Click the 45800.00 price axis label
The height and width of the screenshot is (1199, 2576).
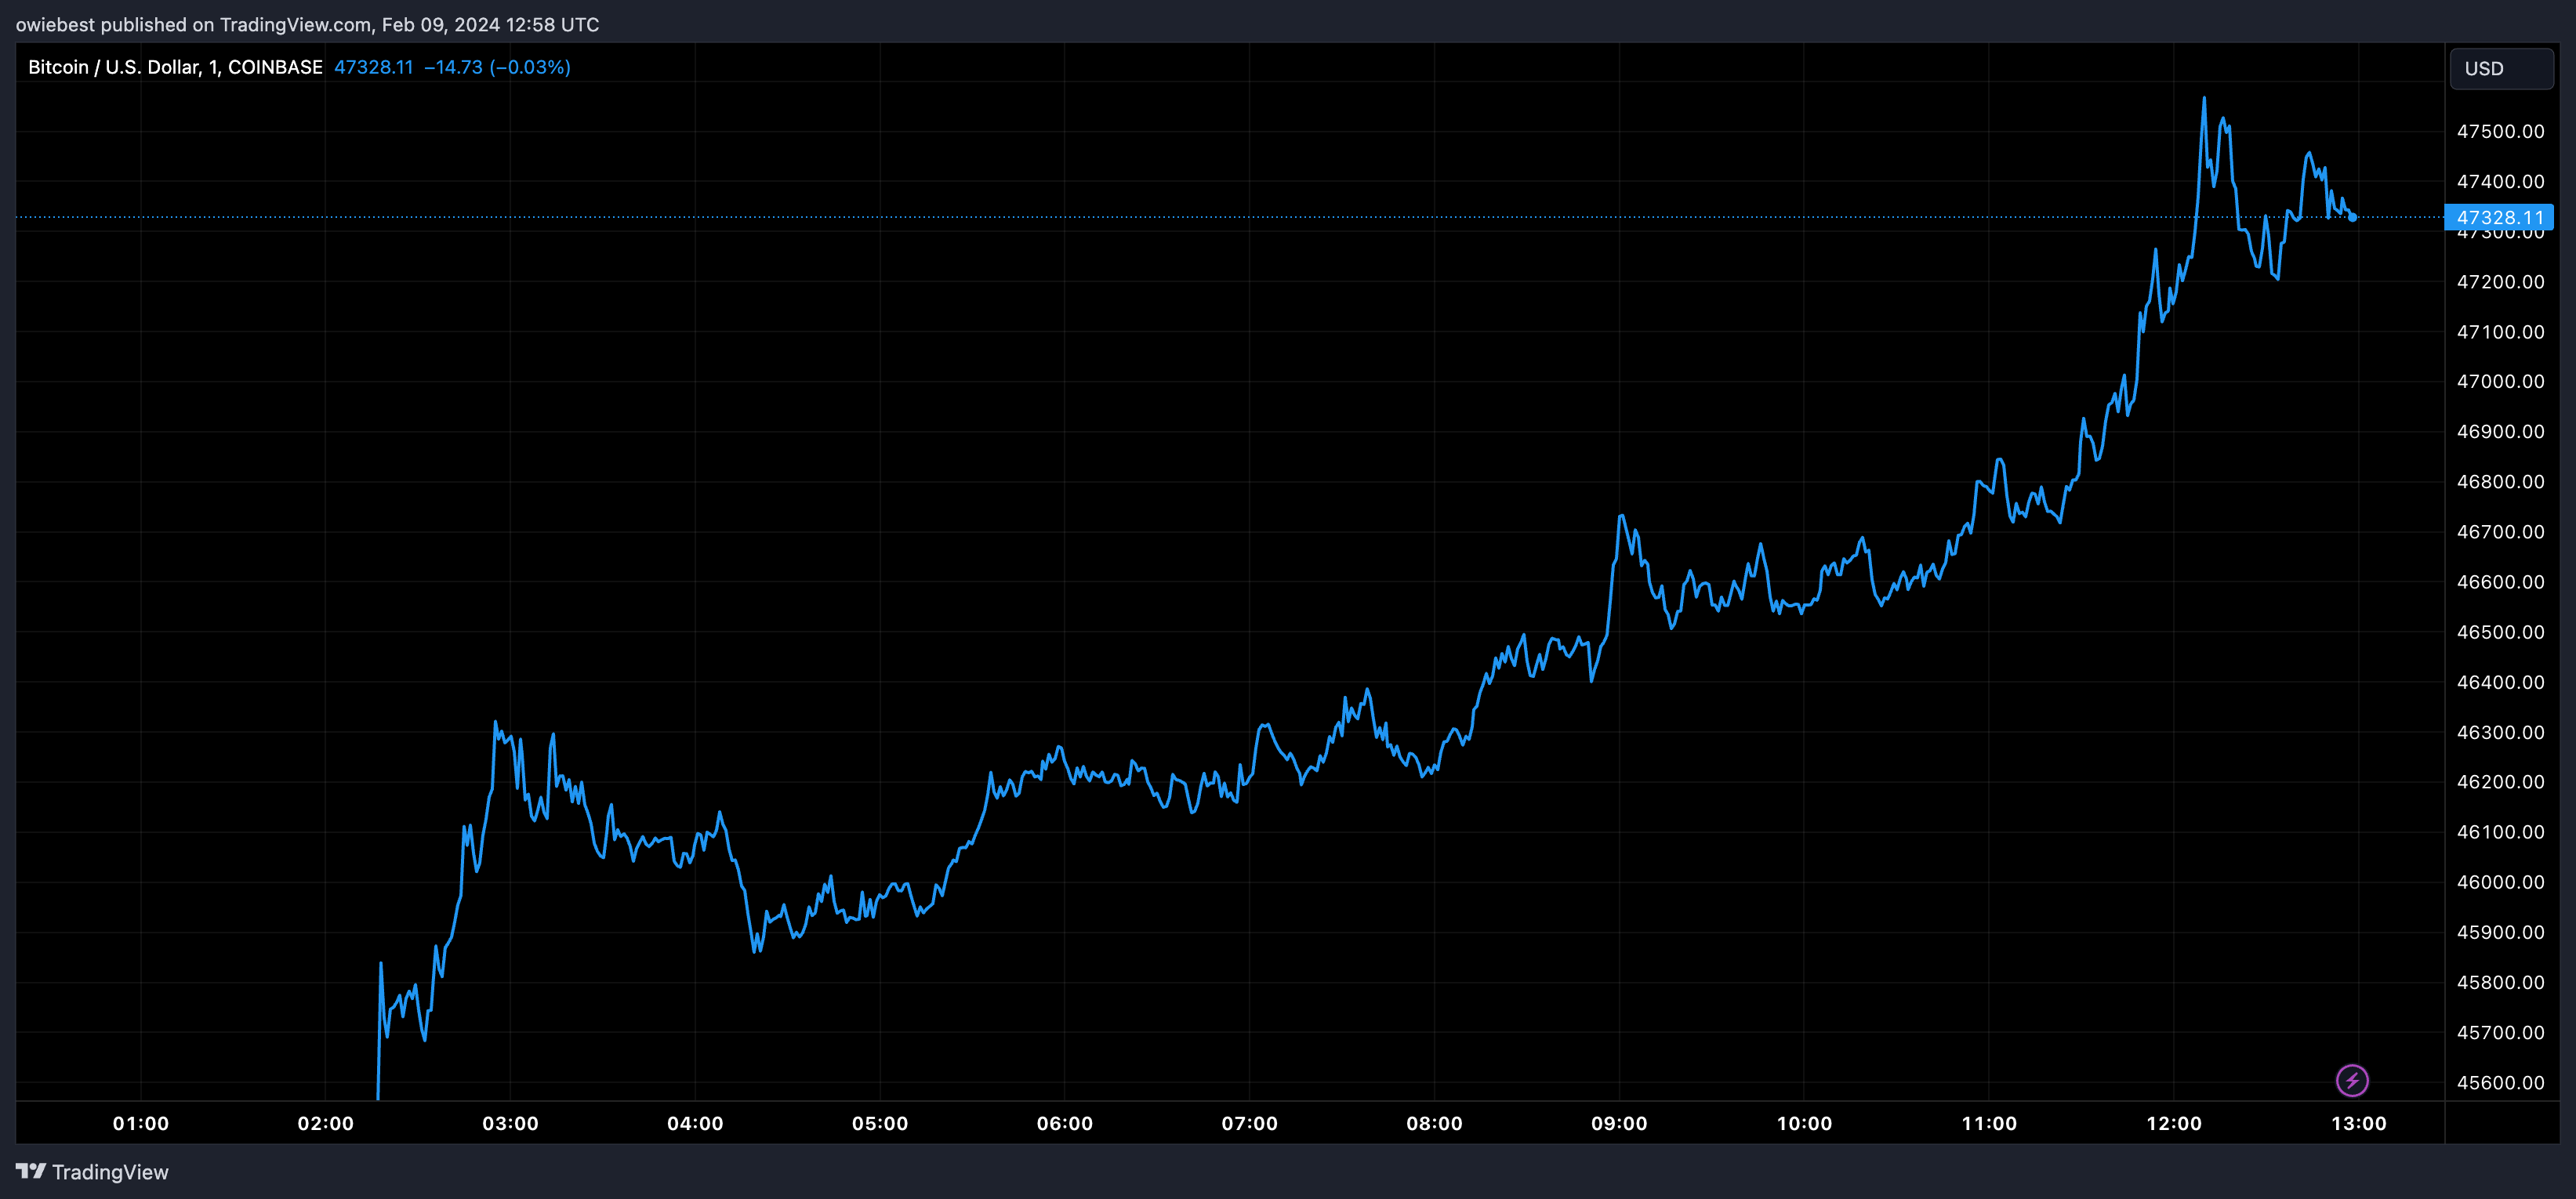[2500, 982]
